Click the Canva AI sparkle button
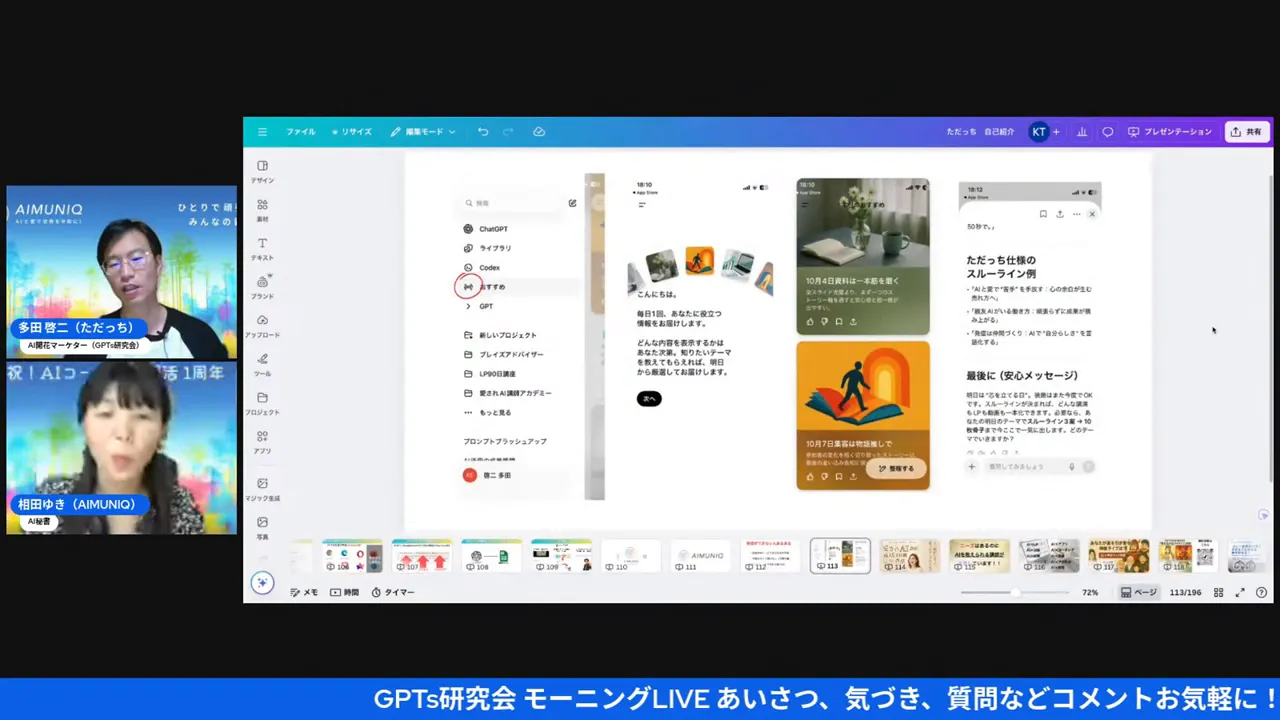 (262, 583)
